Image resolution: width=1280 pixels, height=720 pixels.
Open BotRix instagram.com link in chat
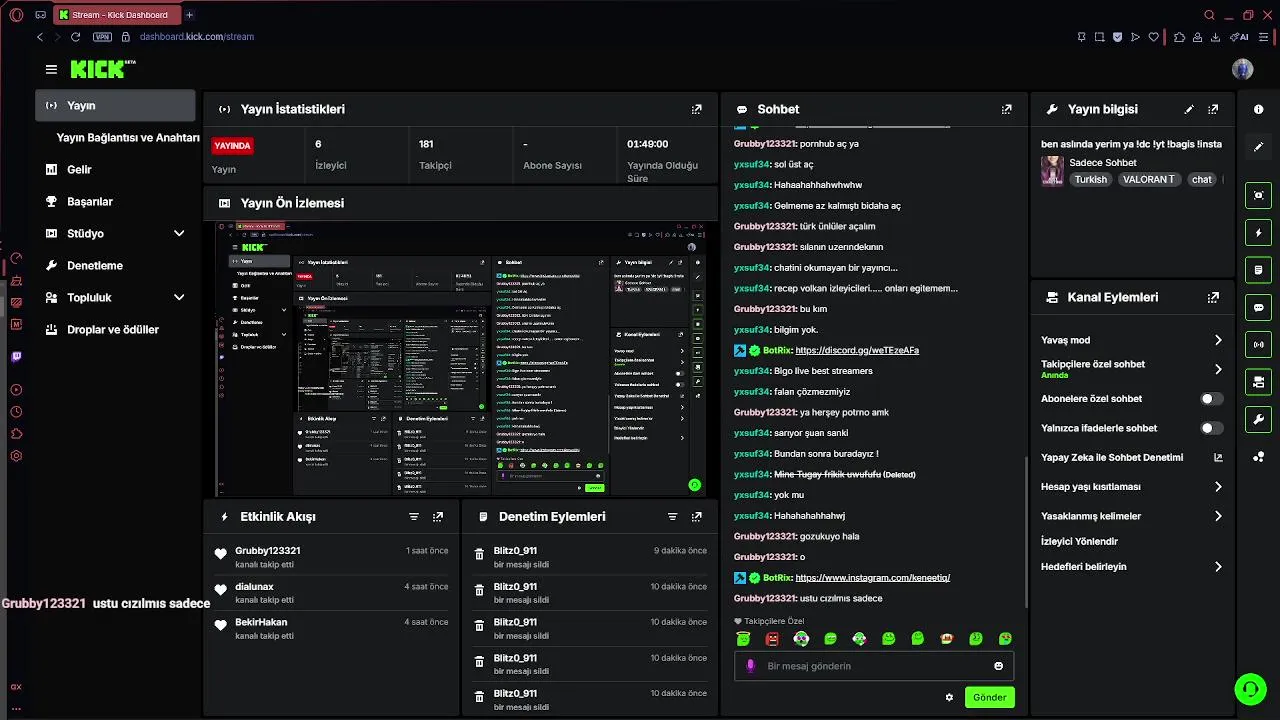pos(872,578)
